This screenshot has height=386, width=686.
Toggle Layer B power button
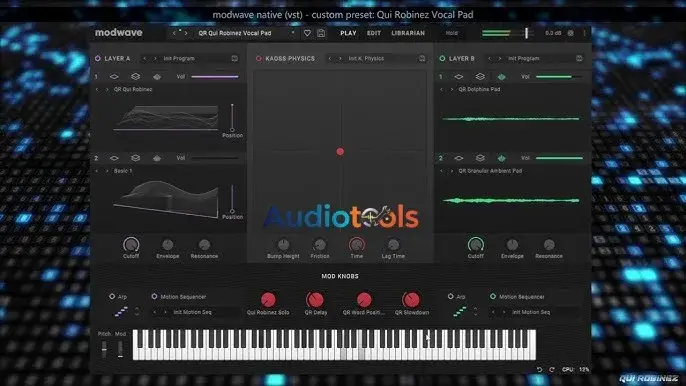(x=442, y=58)
